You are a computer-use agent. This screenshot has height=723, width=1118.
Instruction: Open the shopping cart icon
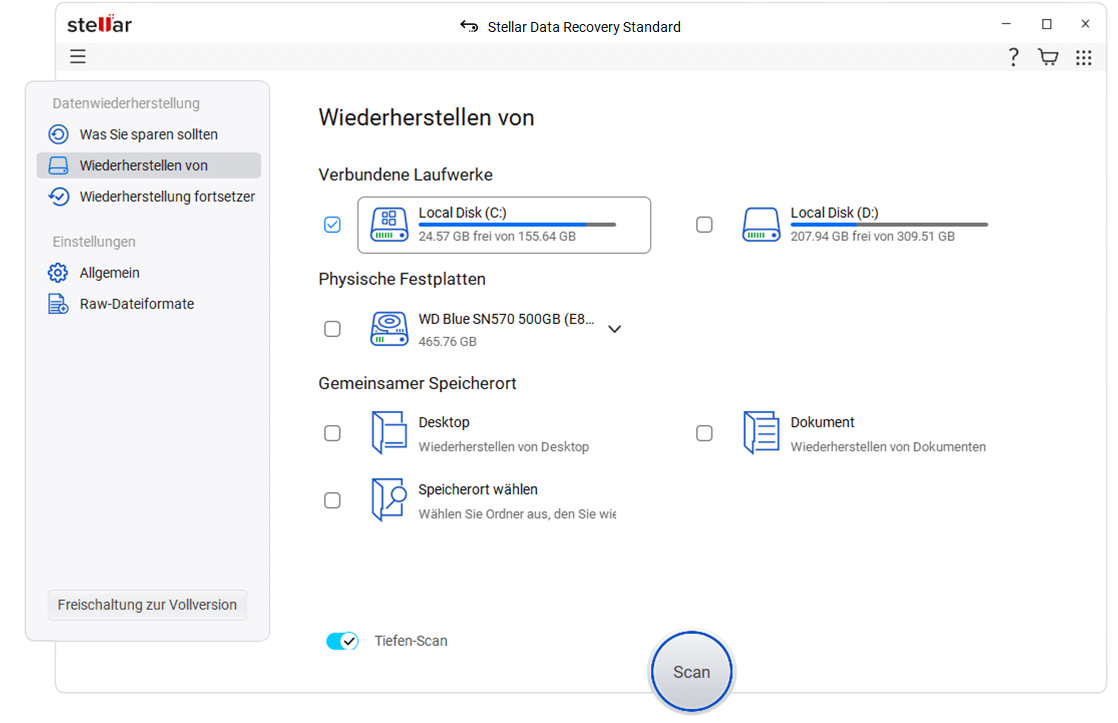[1047, 57]
